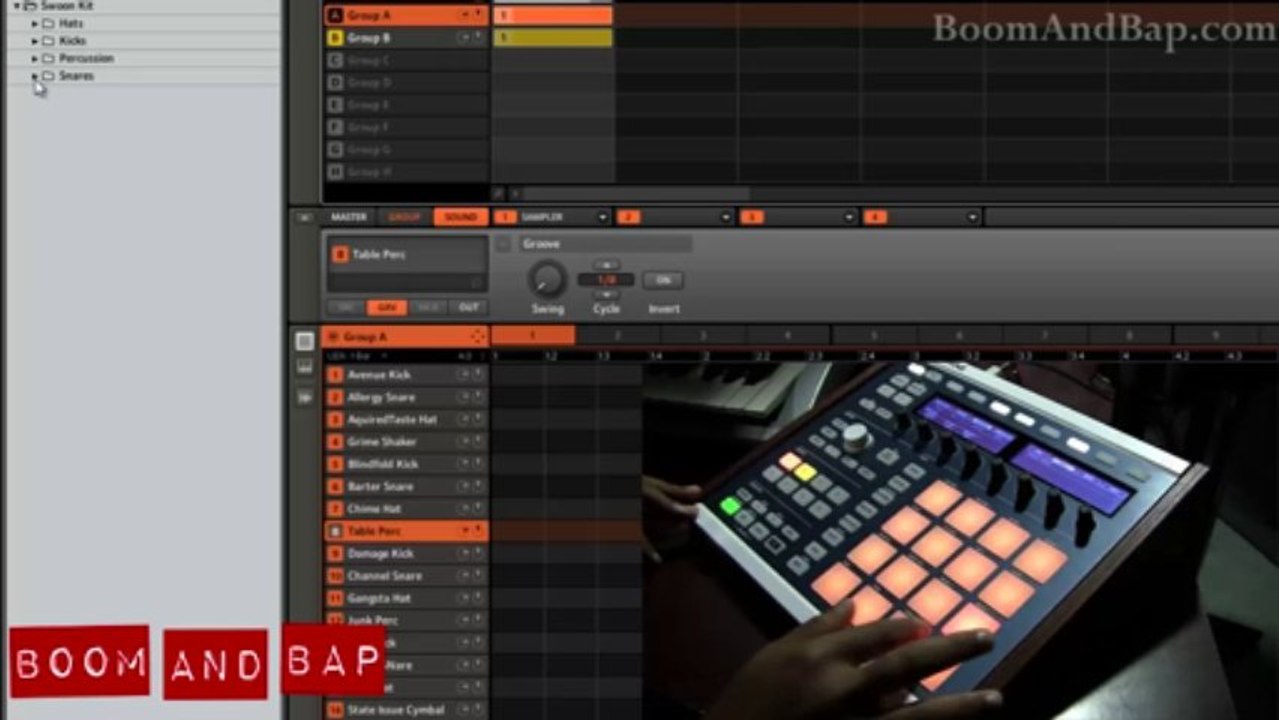
Task: Click the number 2 badge on Allergy Snare
Action: pyautogui.click(x=336, y=397)
